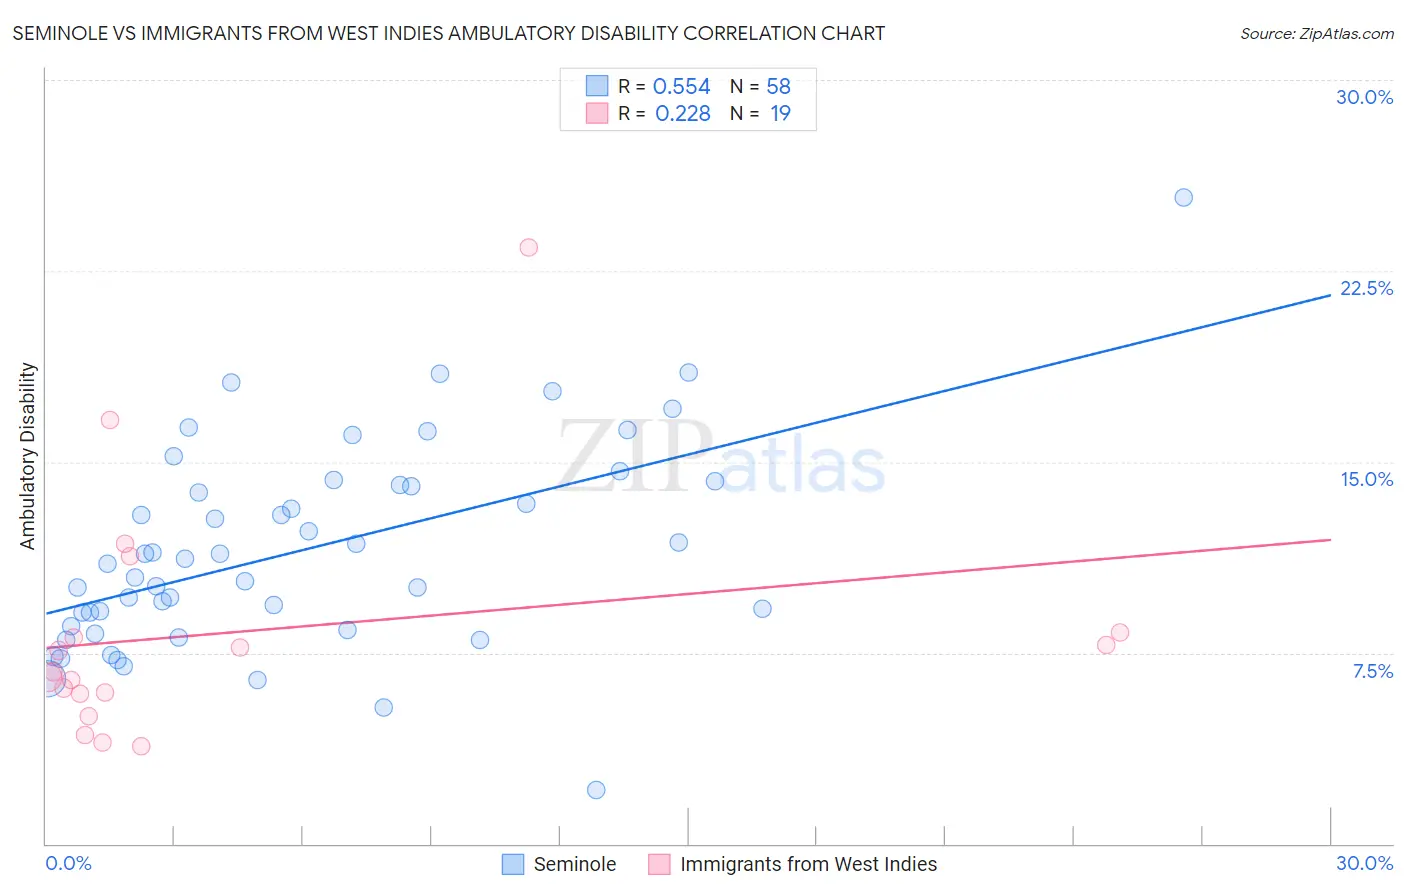Select the Immigrants from West Indies legend label

click(x=809, y=864)
